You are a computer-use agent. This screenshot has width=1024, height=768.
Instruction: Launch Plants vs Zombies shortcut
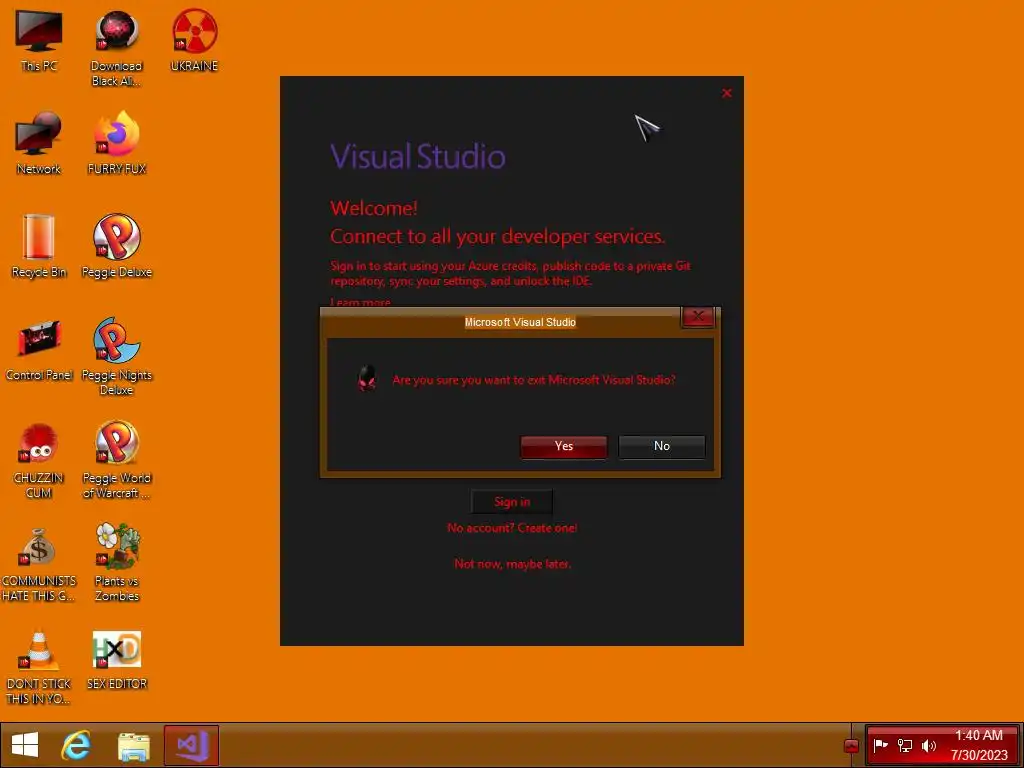click(116, 564)
